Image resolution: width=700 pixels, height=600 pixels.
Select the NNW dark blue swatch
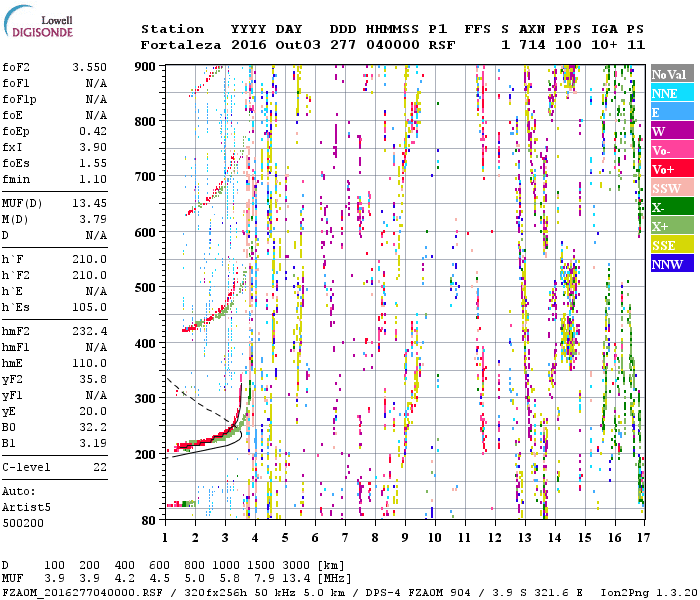(672, 264)
